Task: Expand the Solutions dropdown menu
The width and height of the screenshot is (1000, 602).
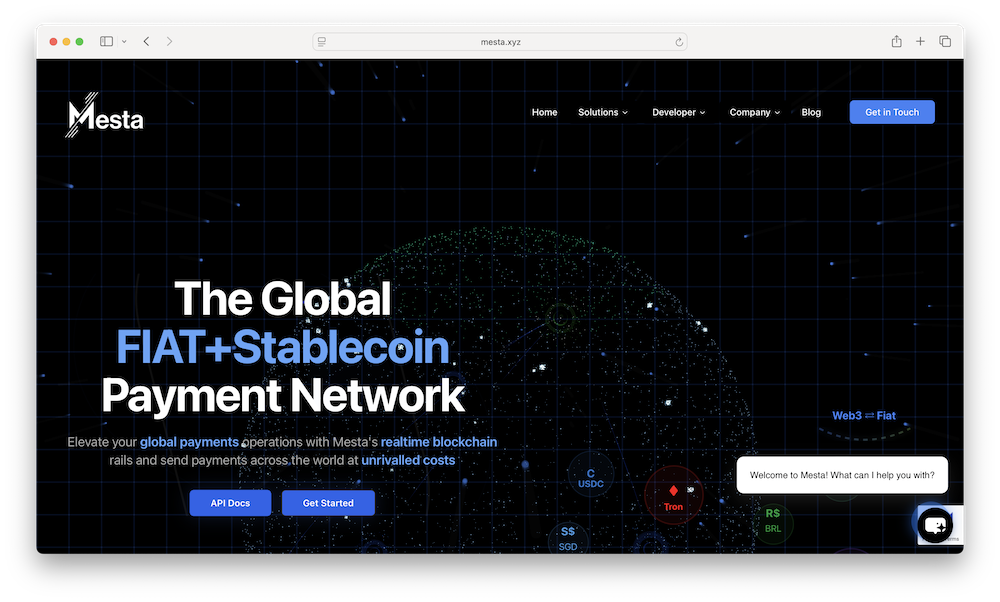Action: click(x=603, y=112)
